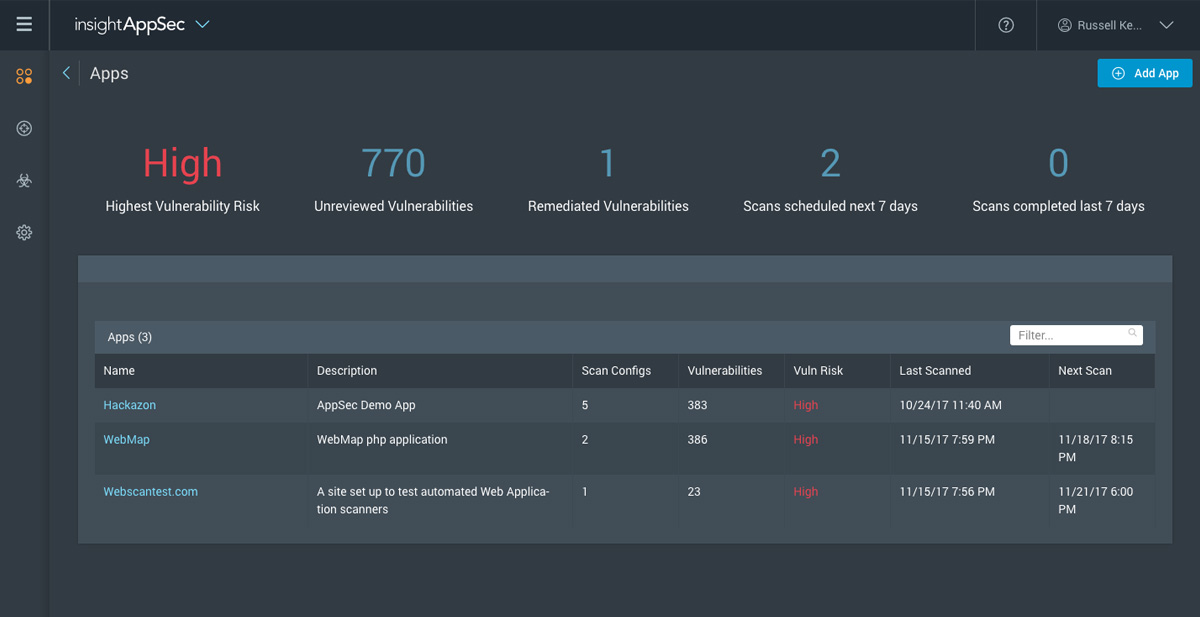Screen dimensions: 1200x617
Task: Sort by the Last Scanned column header
Action: pyautogui.click(x=935, y=370)
